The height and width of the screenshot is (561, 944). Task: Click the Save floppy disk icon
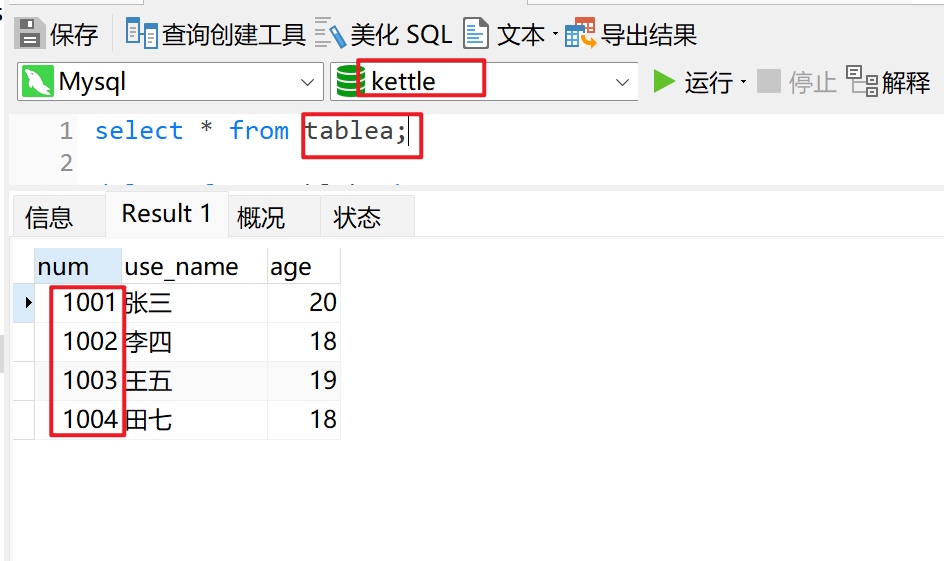(29, 33)
